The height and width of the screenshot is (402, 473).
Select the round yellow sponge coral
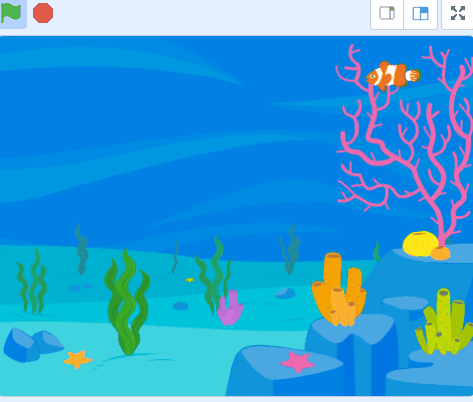[420, 244]
